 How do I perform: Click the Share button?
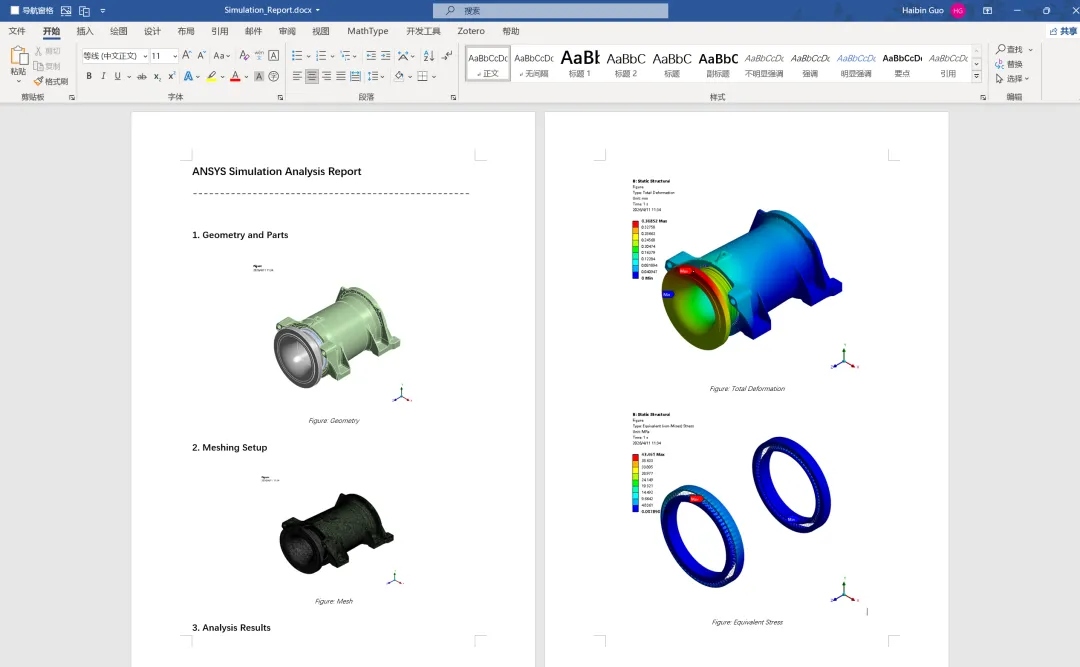1063,31
